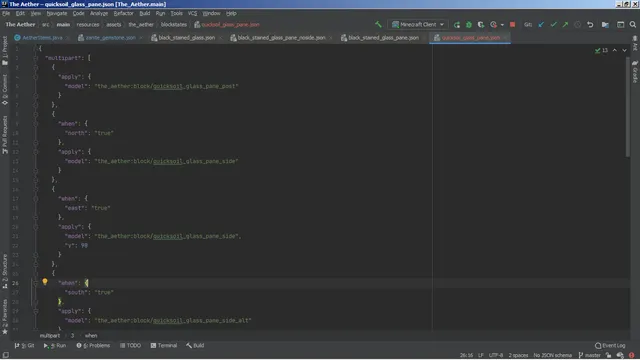Open the Run menu
The image size is (640, 360).
[160, 13]
